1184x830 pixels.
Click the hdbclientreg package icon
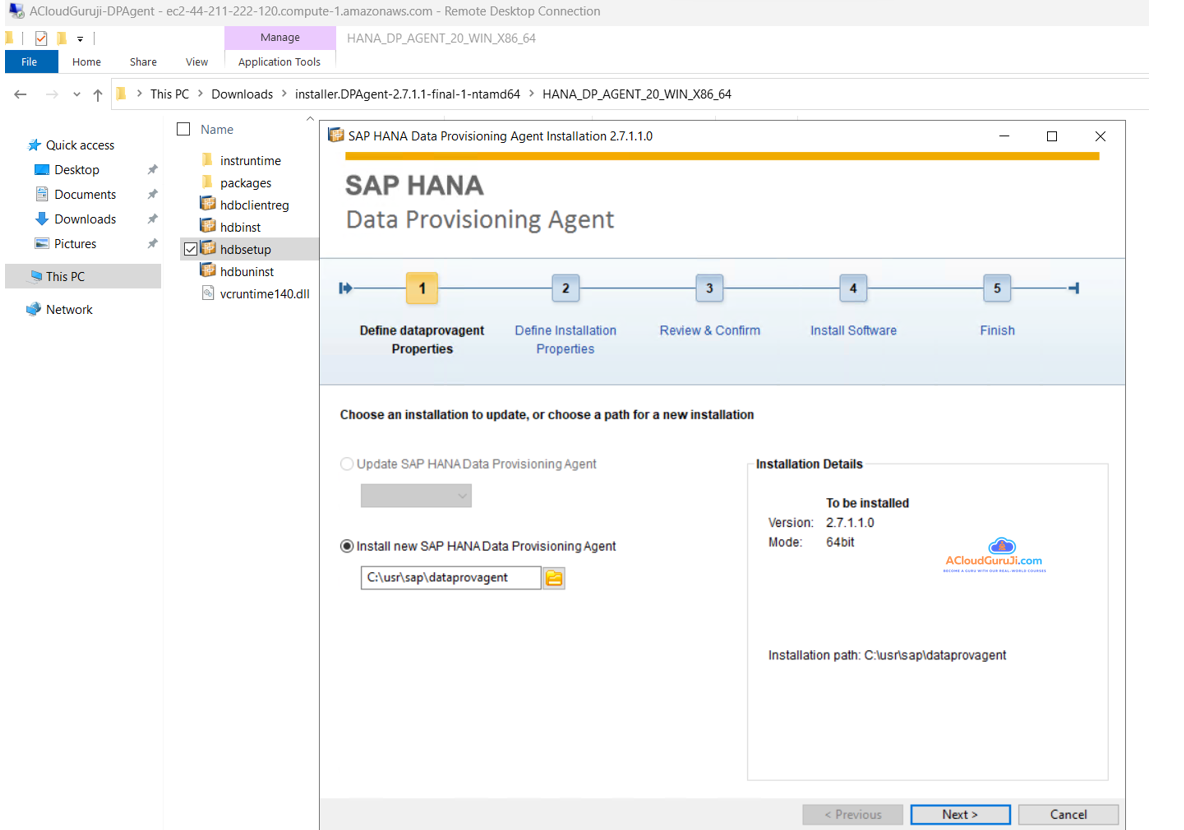click(208, 205)
